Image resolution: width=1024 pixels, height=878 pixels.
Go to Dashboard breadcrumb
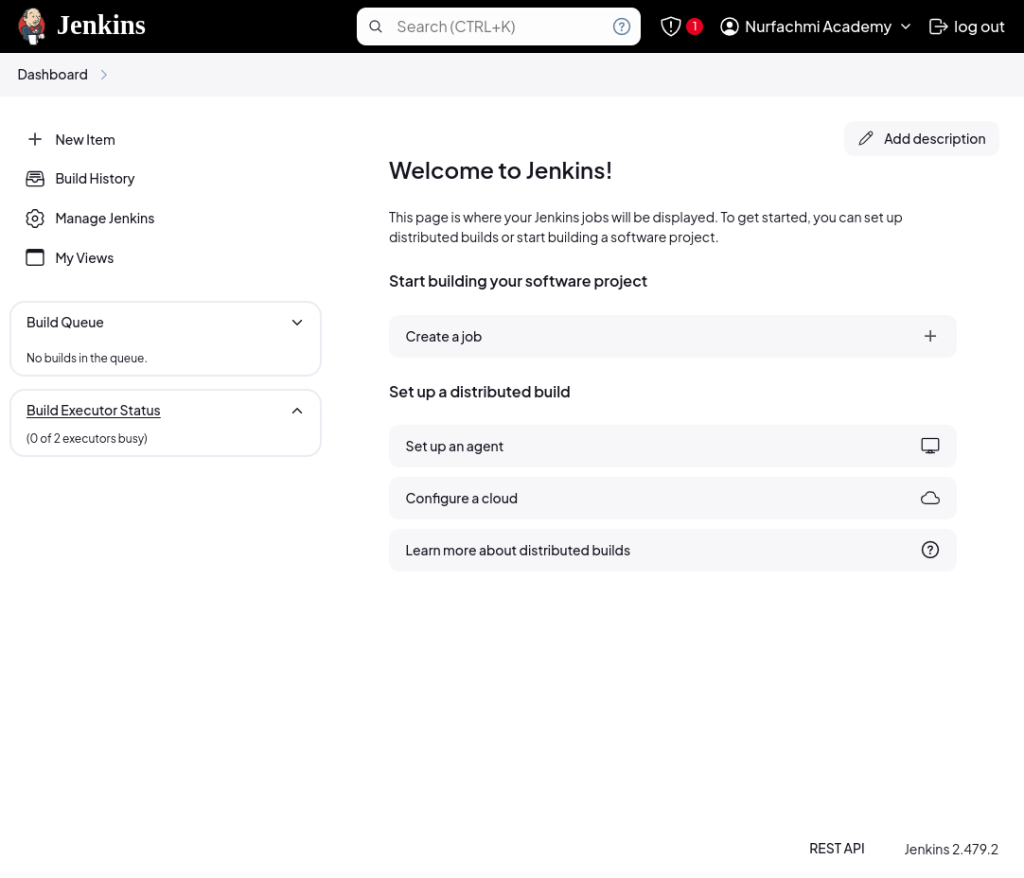click(52, 74)
